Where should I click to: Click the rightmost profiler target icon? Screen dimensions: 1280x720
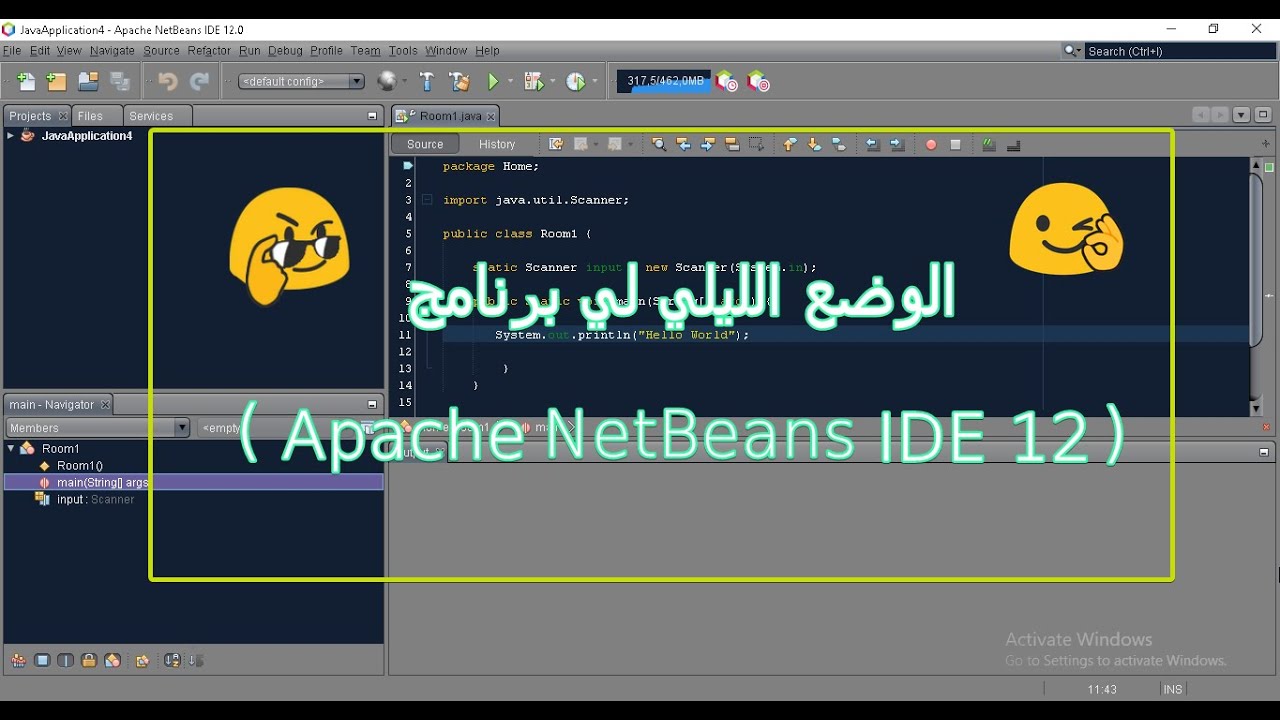(x=759, y=82)
